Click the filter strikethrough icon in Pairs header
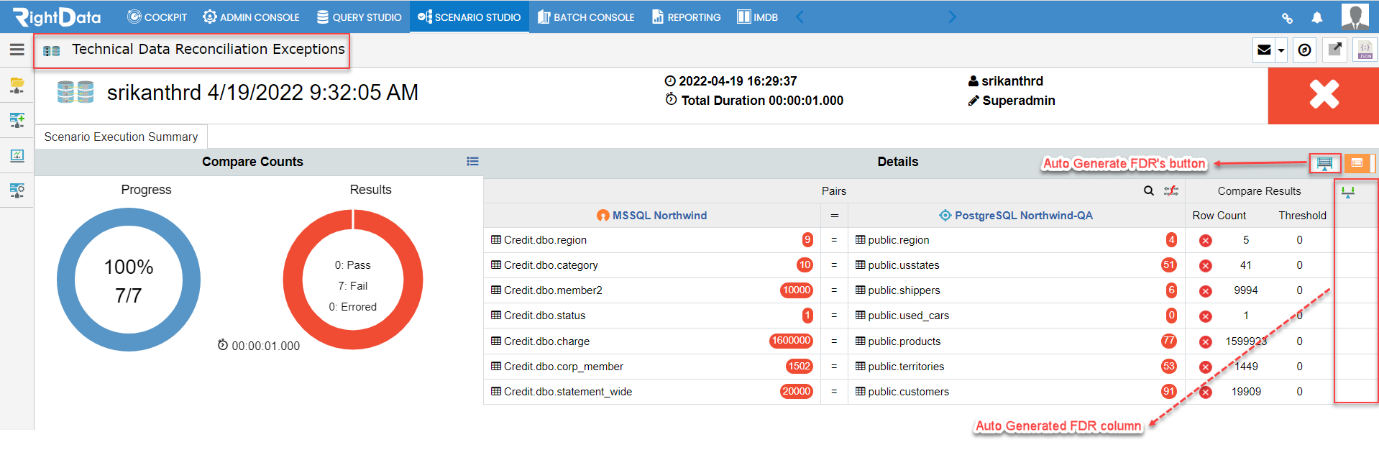Viewport: 1379px width, 455px height. pos(1173,190)
